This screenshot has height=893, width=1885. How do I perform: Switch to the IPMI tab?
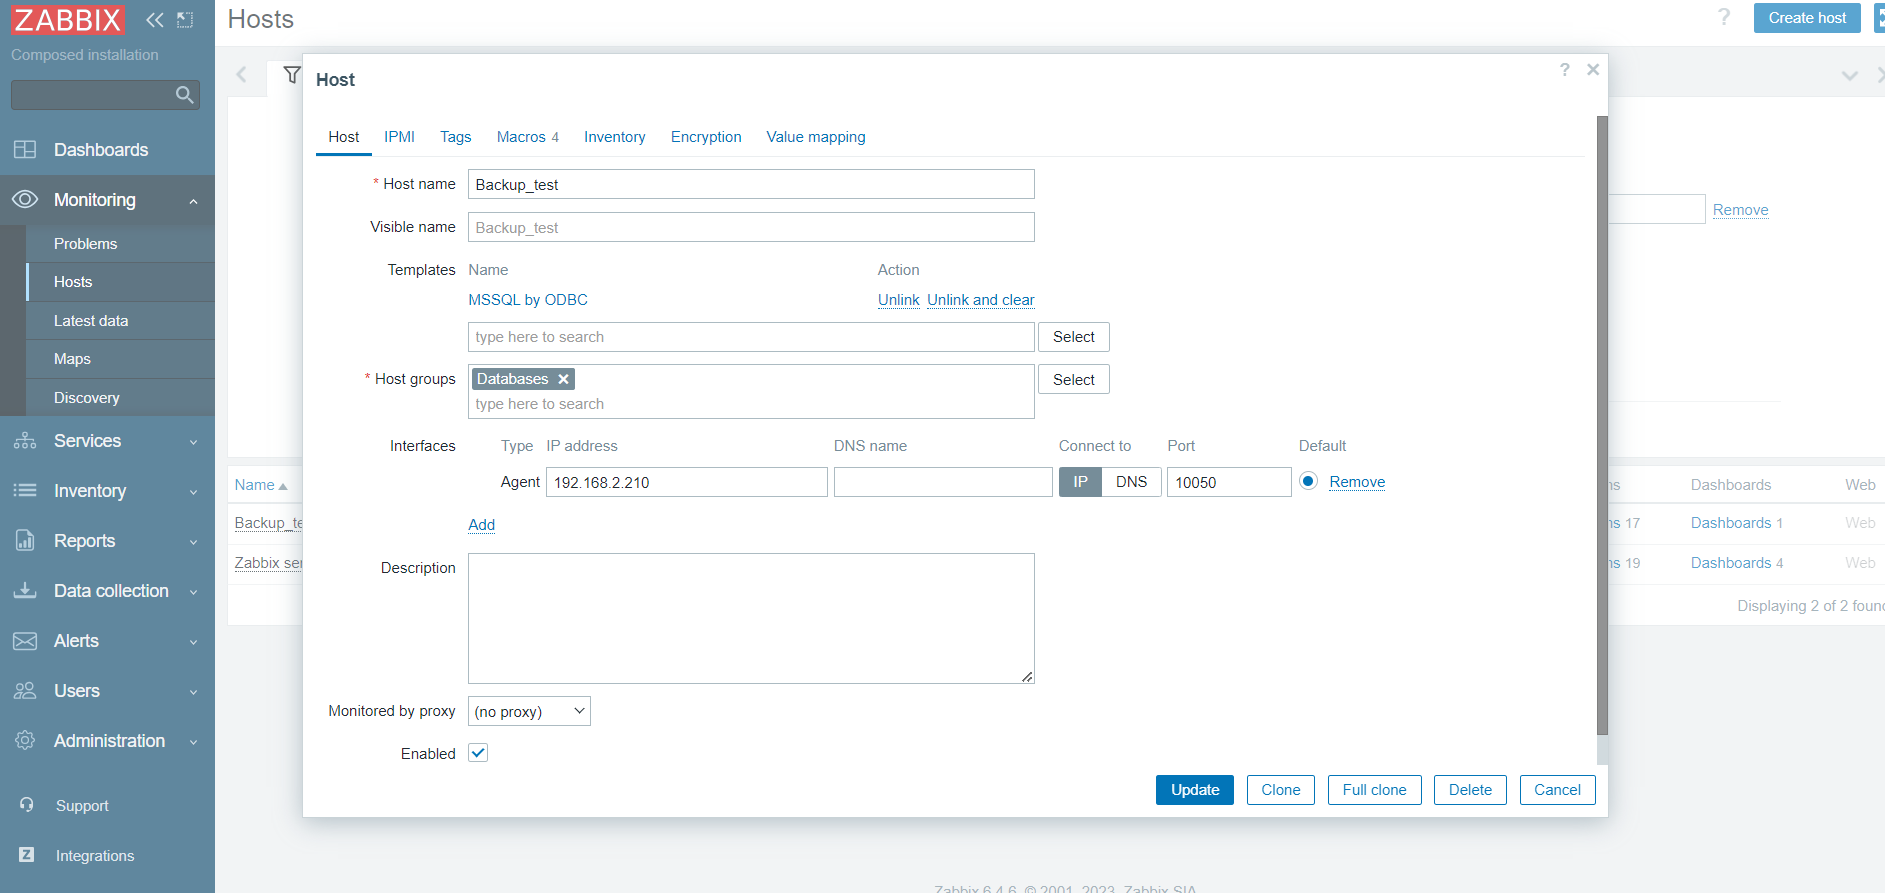coord(399,137)
